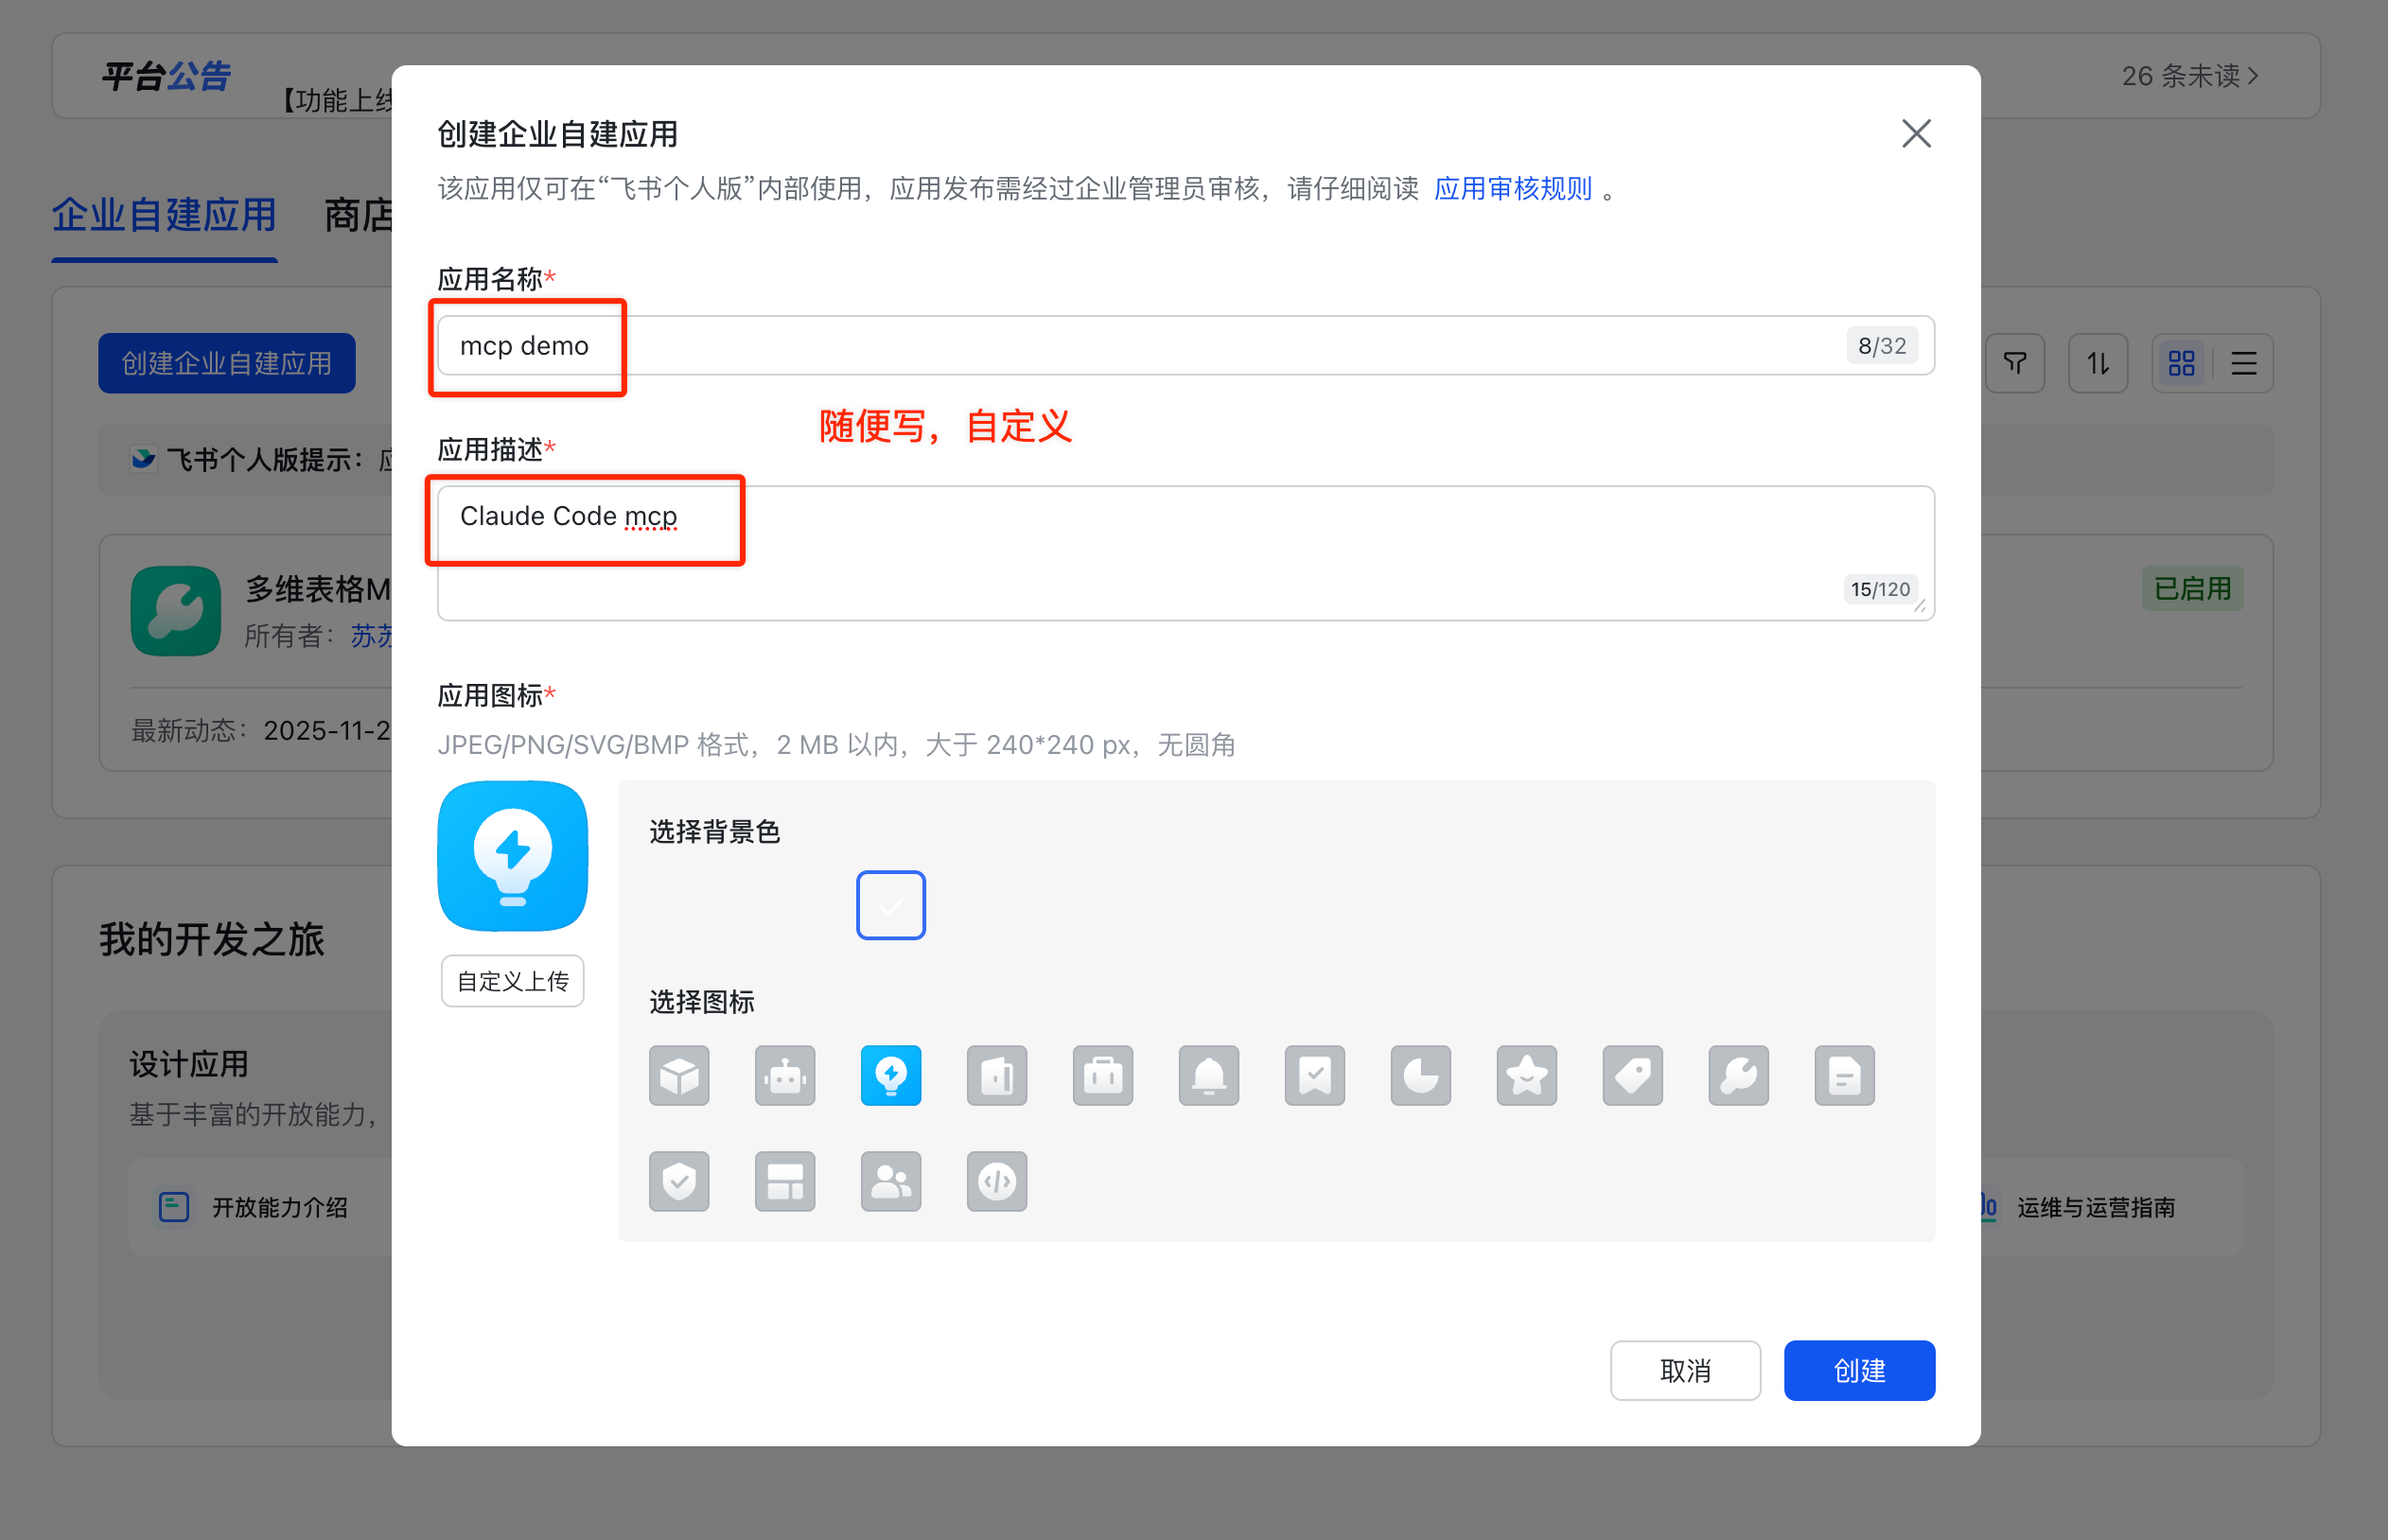The image size is (2388, 1540).
Task: Close the create app dialog
Action: (1916, 134)
